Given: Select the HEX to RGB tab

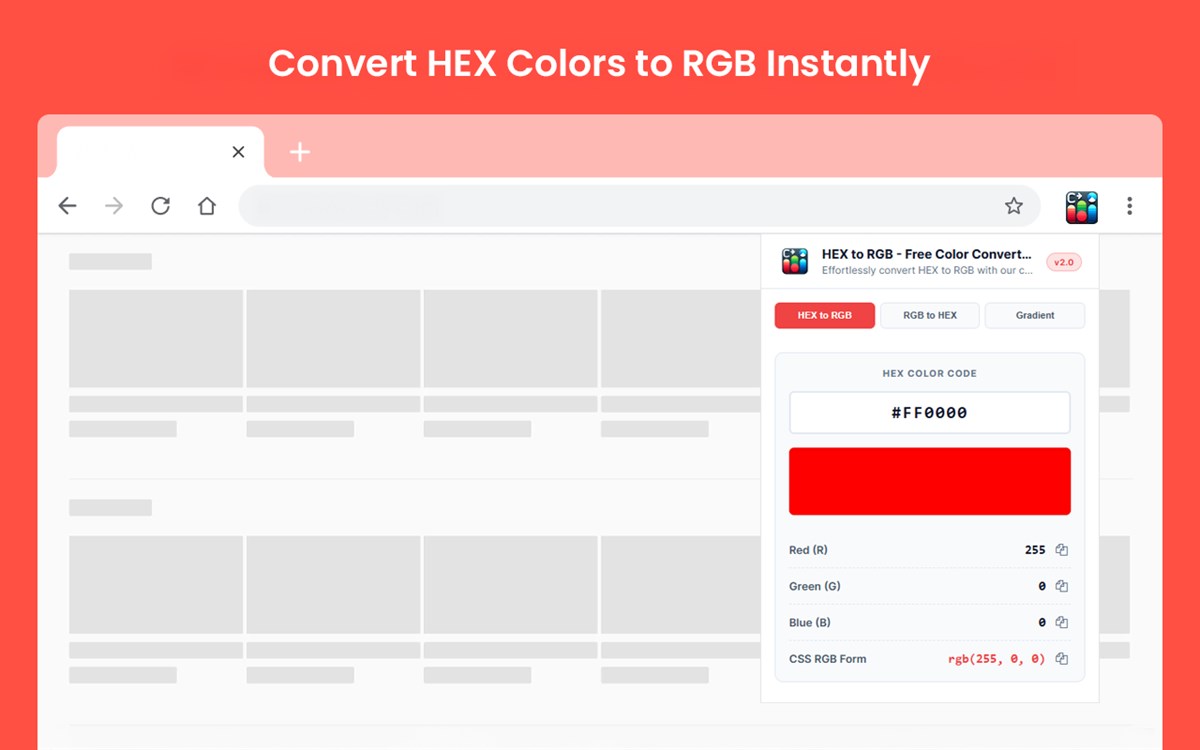Looking at the screenshot, I should pyautogui.click(x=825, y=315).
